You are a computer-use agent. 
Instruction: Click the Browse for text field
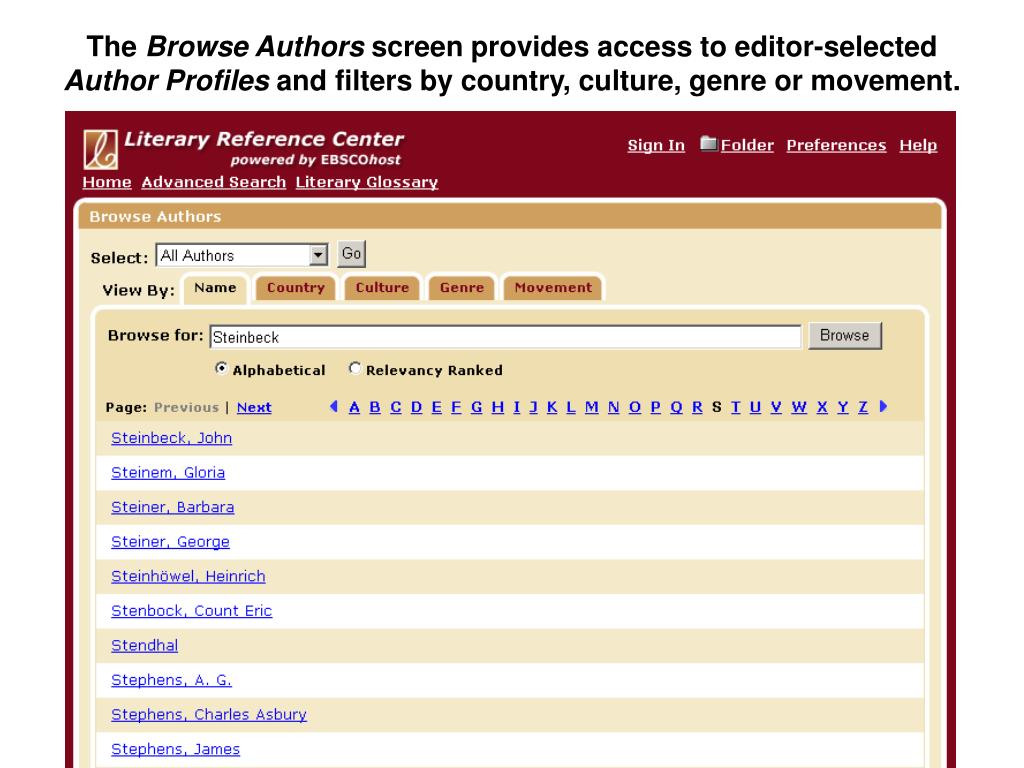[x=505, y=337]
